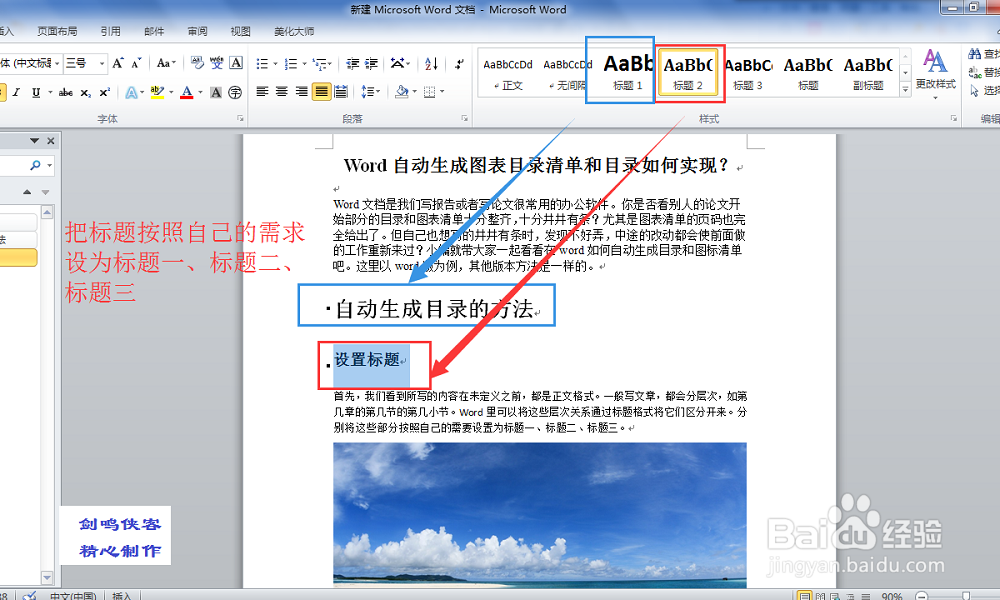Close the navigation pane
The image size is (1000, 600).
pos(50,141)
